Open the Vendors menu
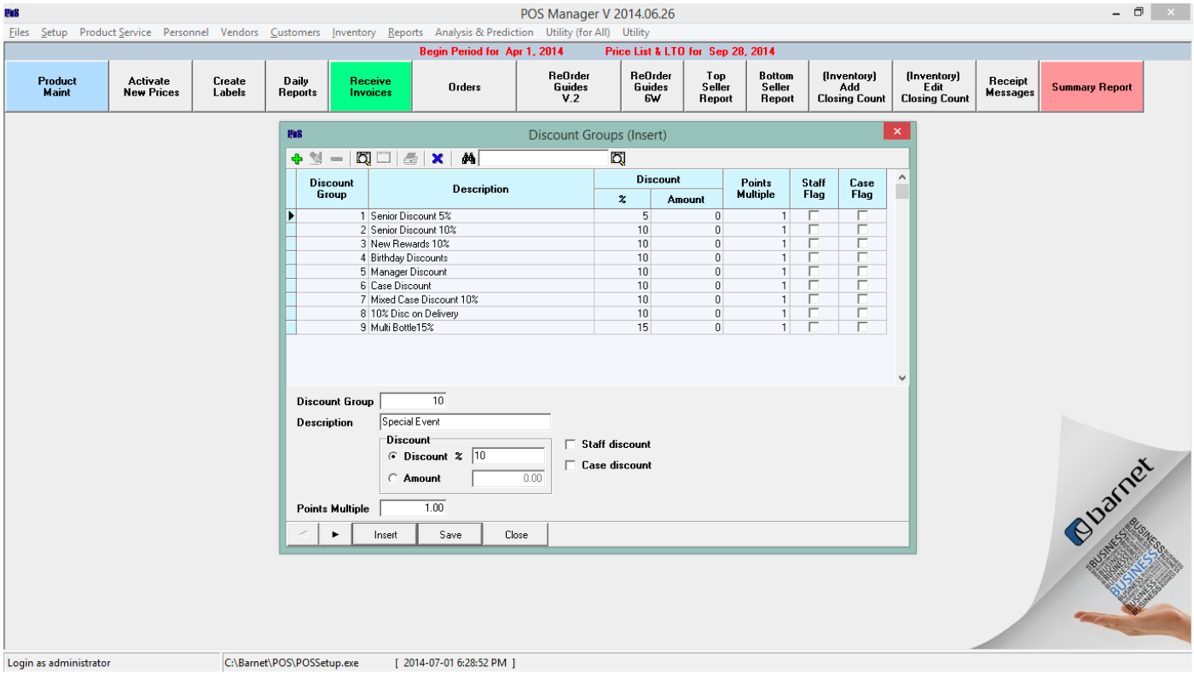Screen dimensions: 1194x674 pos(239,32)
